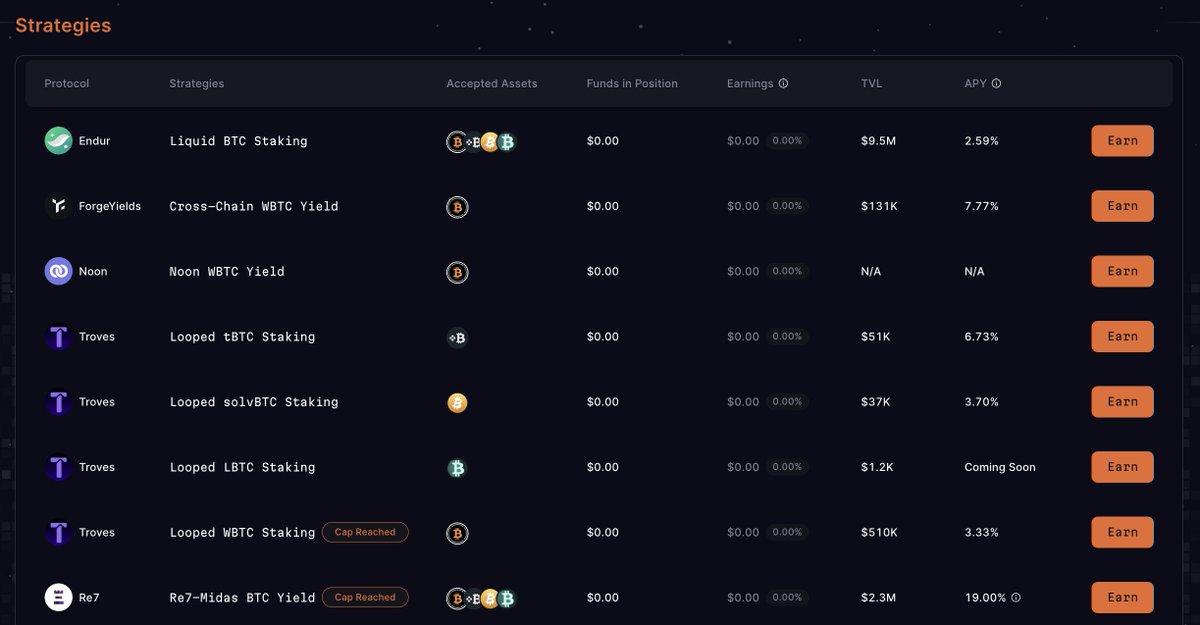This screenshot has width=1200, height=625.
Task: Click Earn for Looped tBTC Staking
Action: [1122, 337]
